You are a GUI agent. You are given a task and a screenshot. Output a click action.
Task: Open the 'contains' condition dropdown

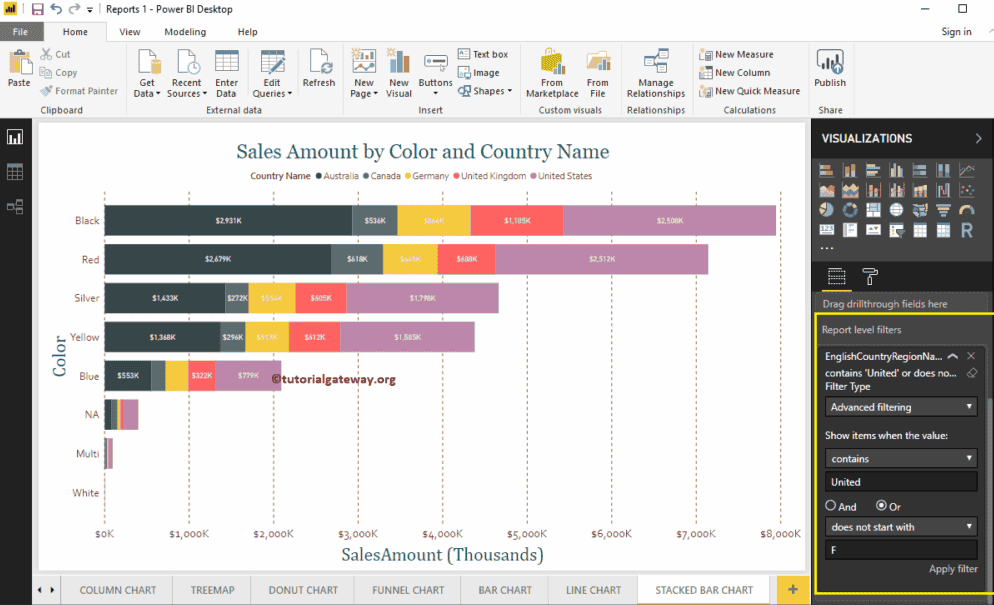click(x=900, y=458)
